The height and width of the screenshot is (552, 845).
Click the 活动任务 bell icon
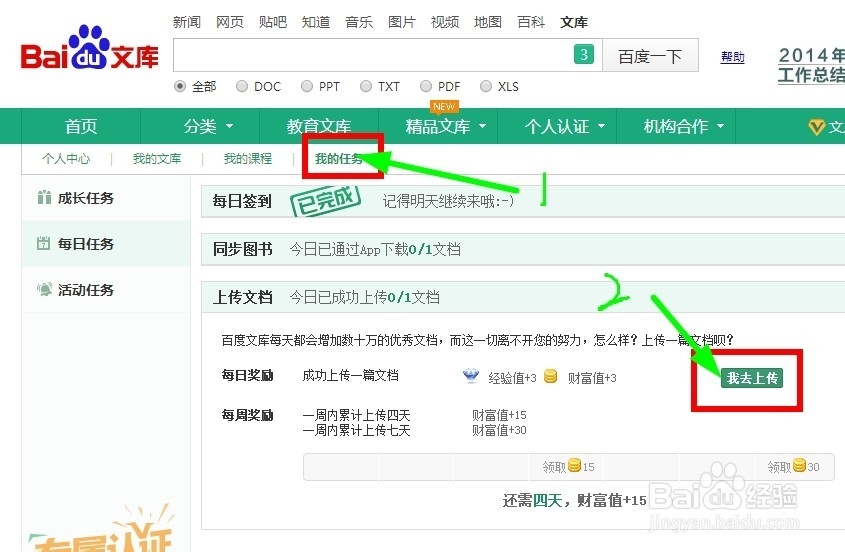tap(44, 289)
